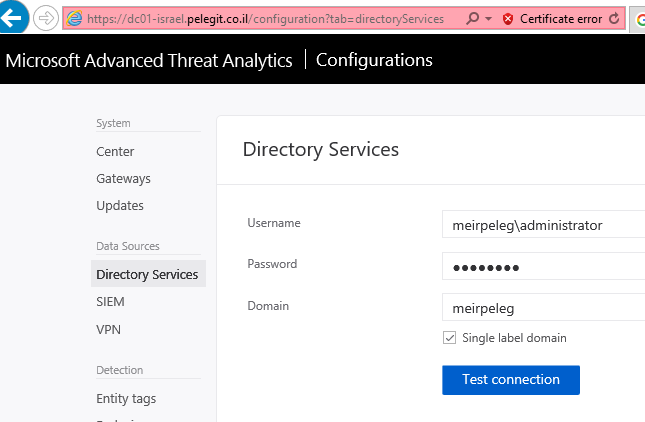The image size is (645, 422).
Task: Open the Certificate error details
Action: click(561, 19)
